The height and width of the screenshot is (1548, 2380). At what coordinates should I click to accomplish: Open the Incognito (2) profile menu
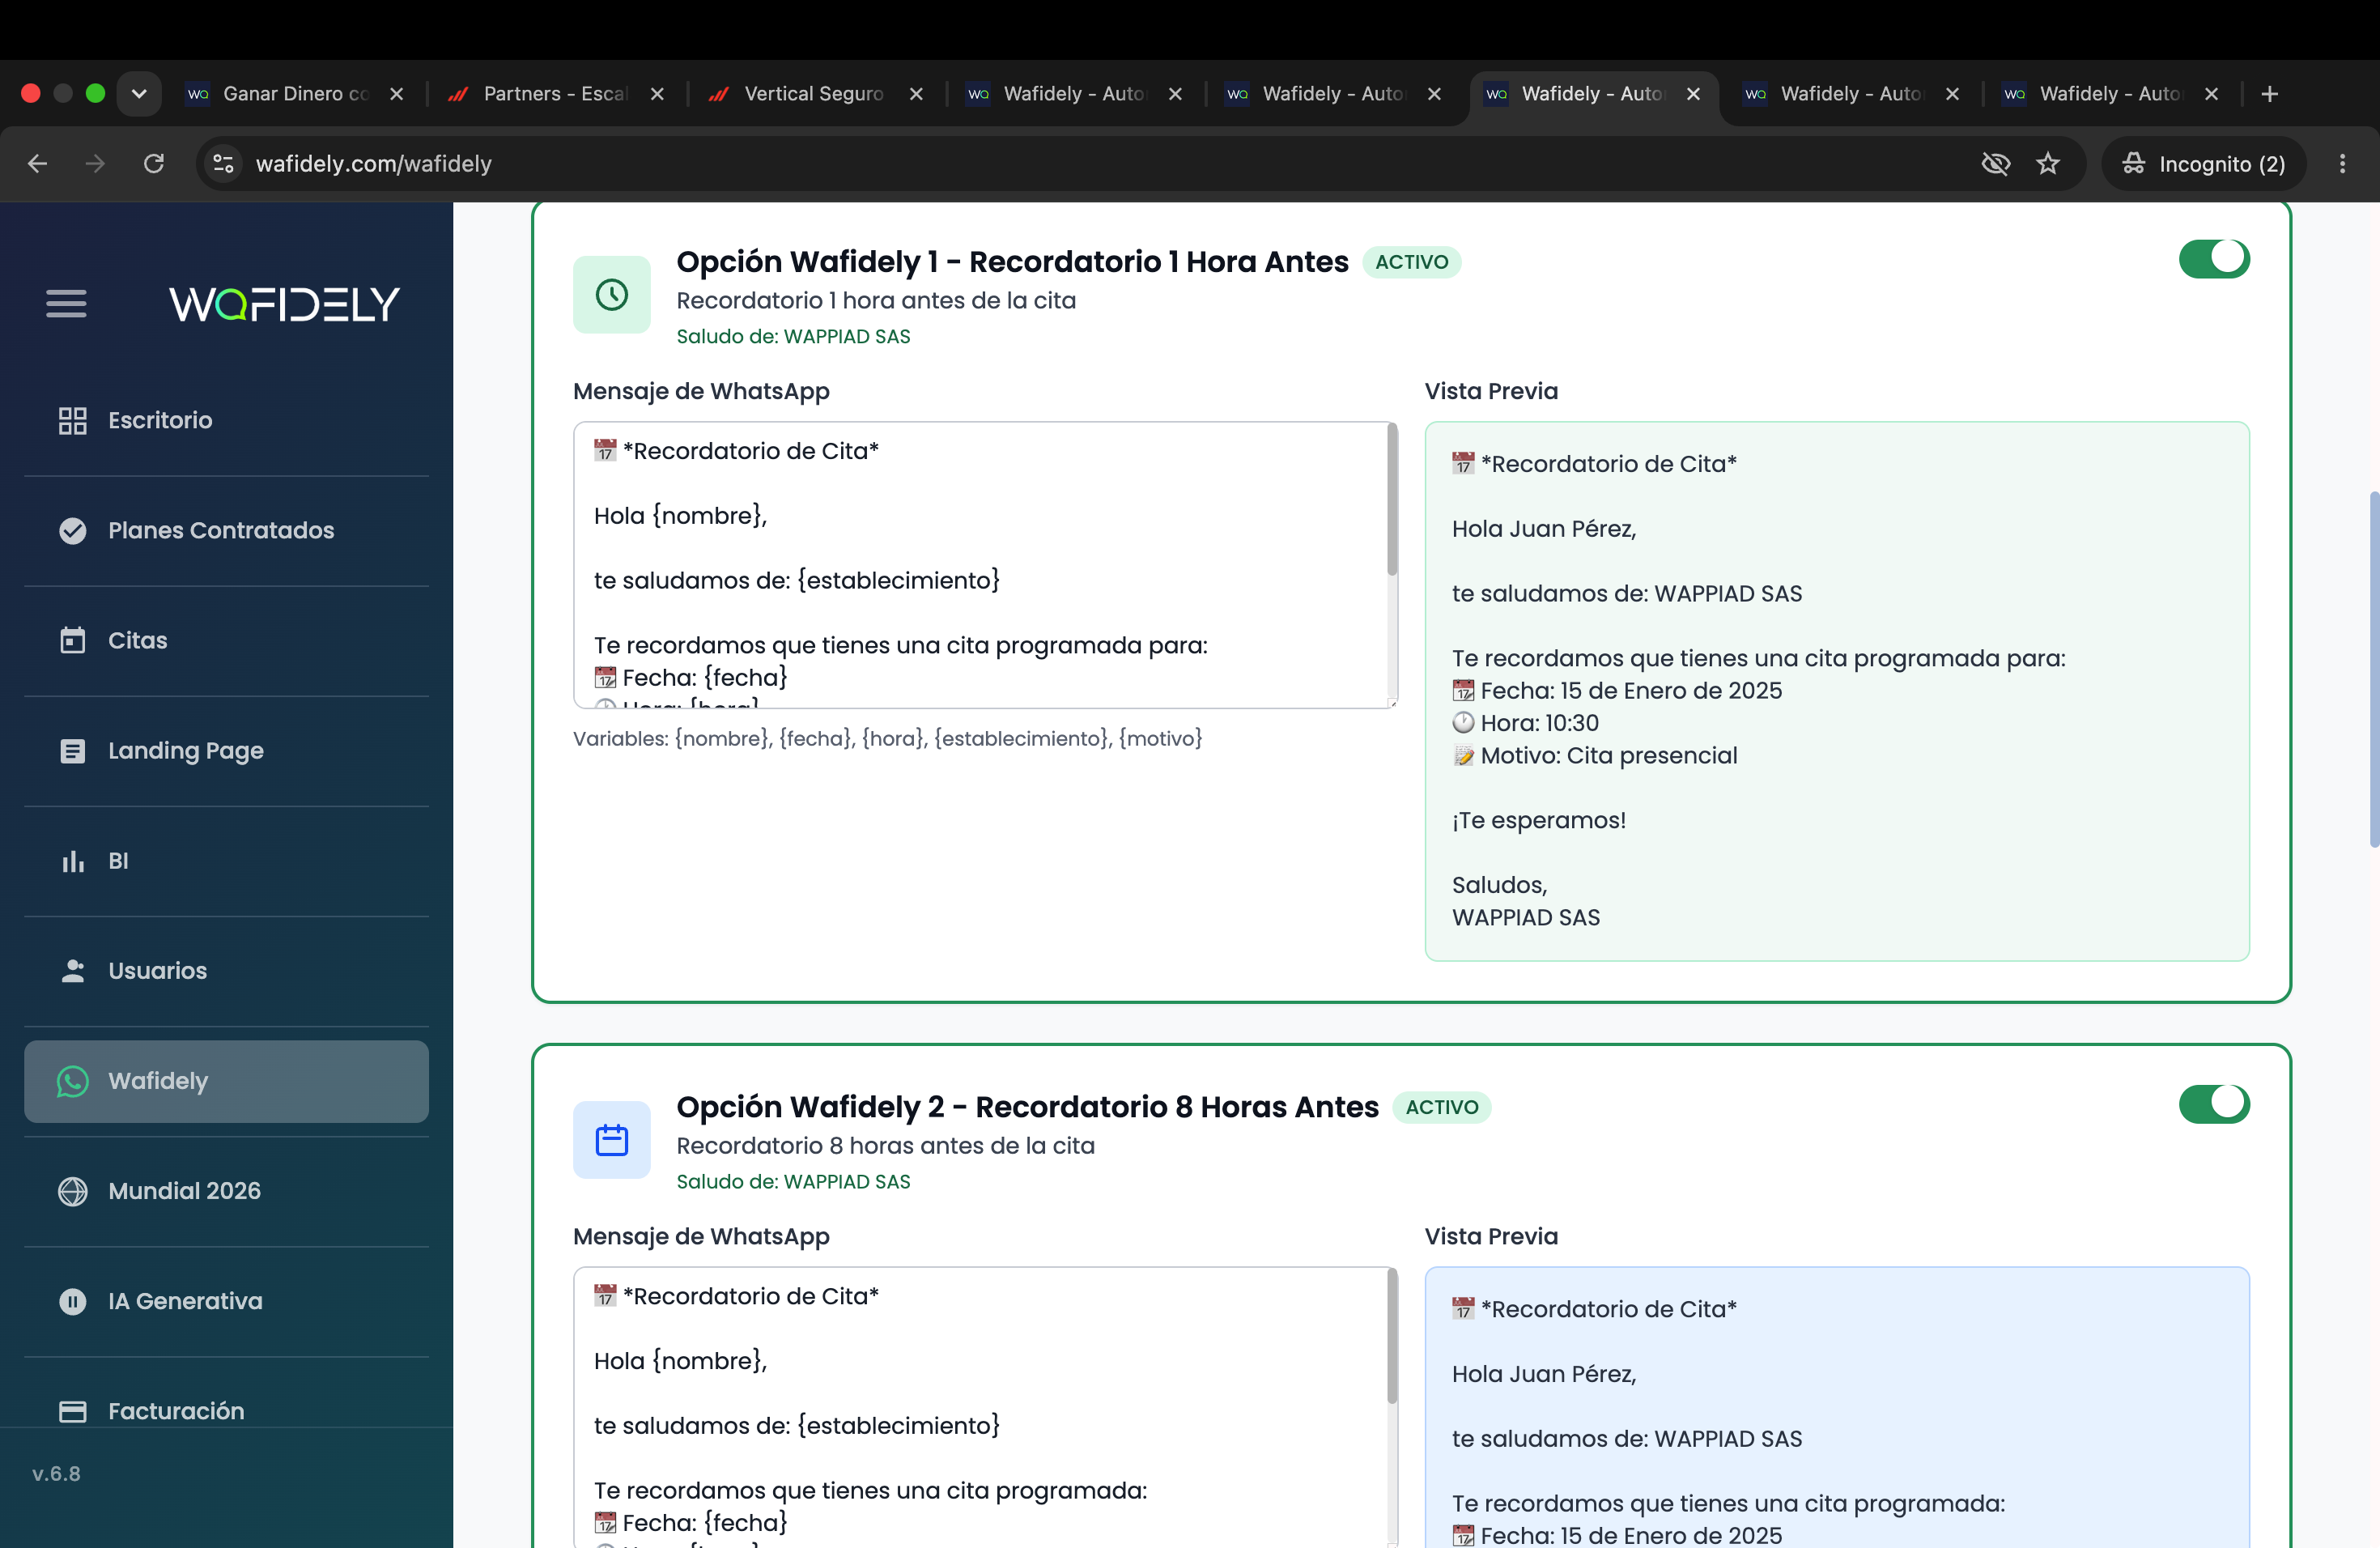coord(2203,163)
